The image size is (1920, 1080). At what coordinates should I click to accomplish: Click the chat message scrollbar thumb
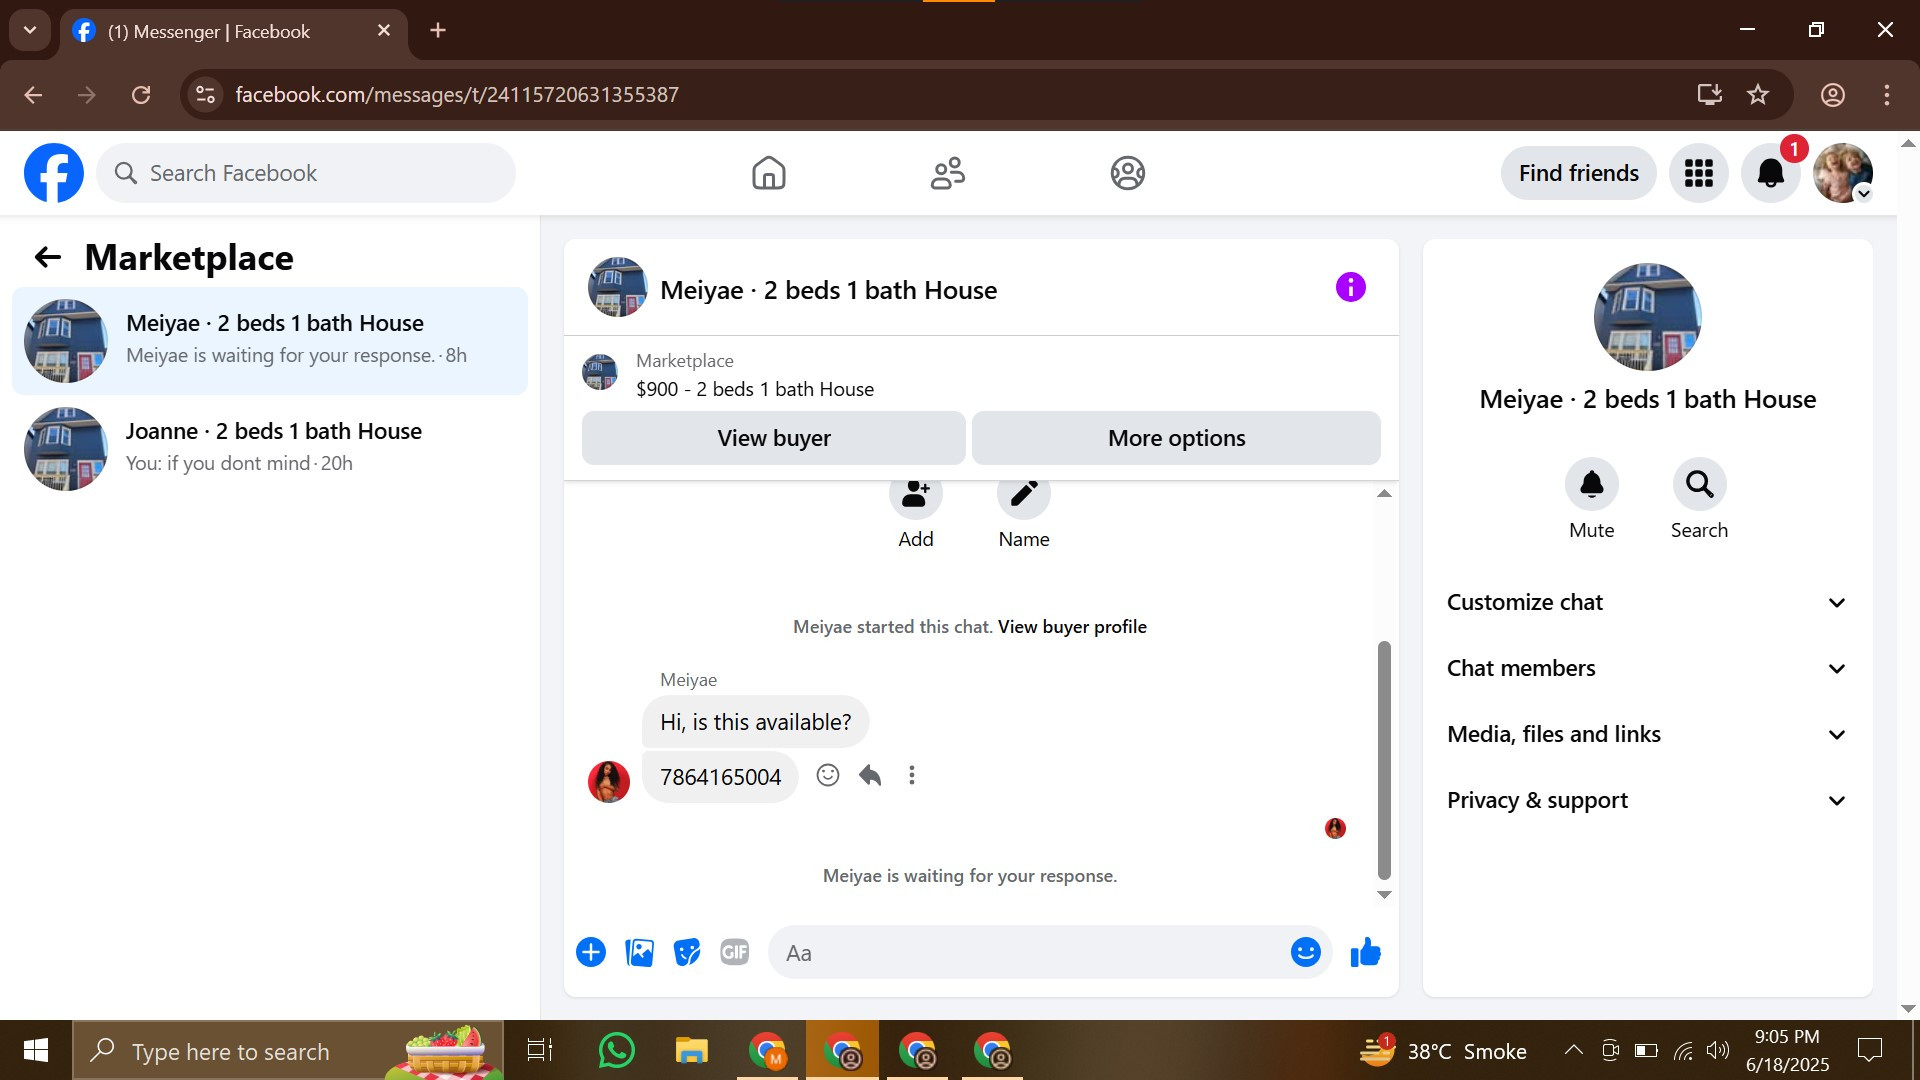pyautogui.click(x=1384, y=760)
